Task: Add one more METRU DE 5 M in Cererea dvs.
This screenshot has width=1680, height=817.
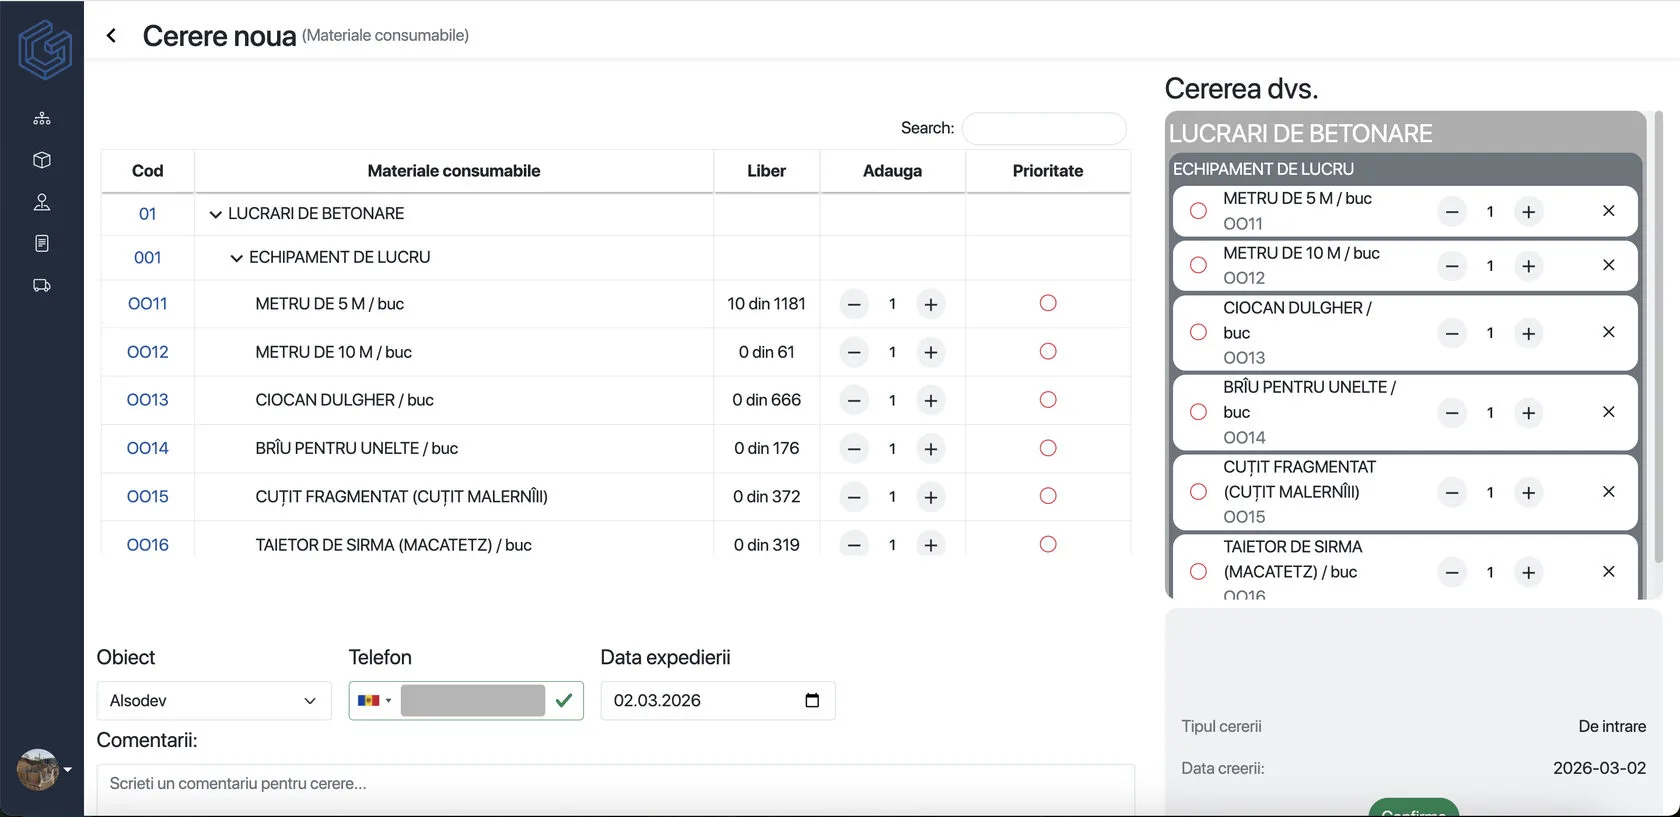Action: pyautogui.click(x=1529, y=212)
